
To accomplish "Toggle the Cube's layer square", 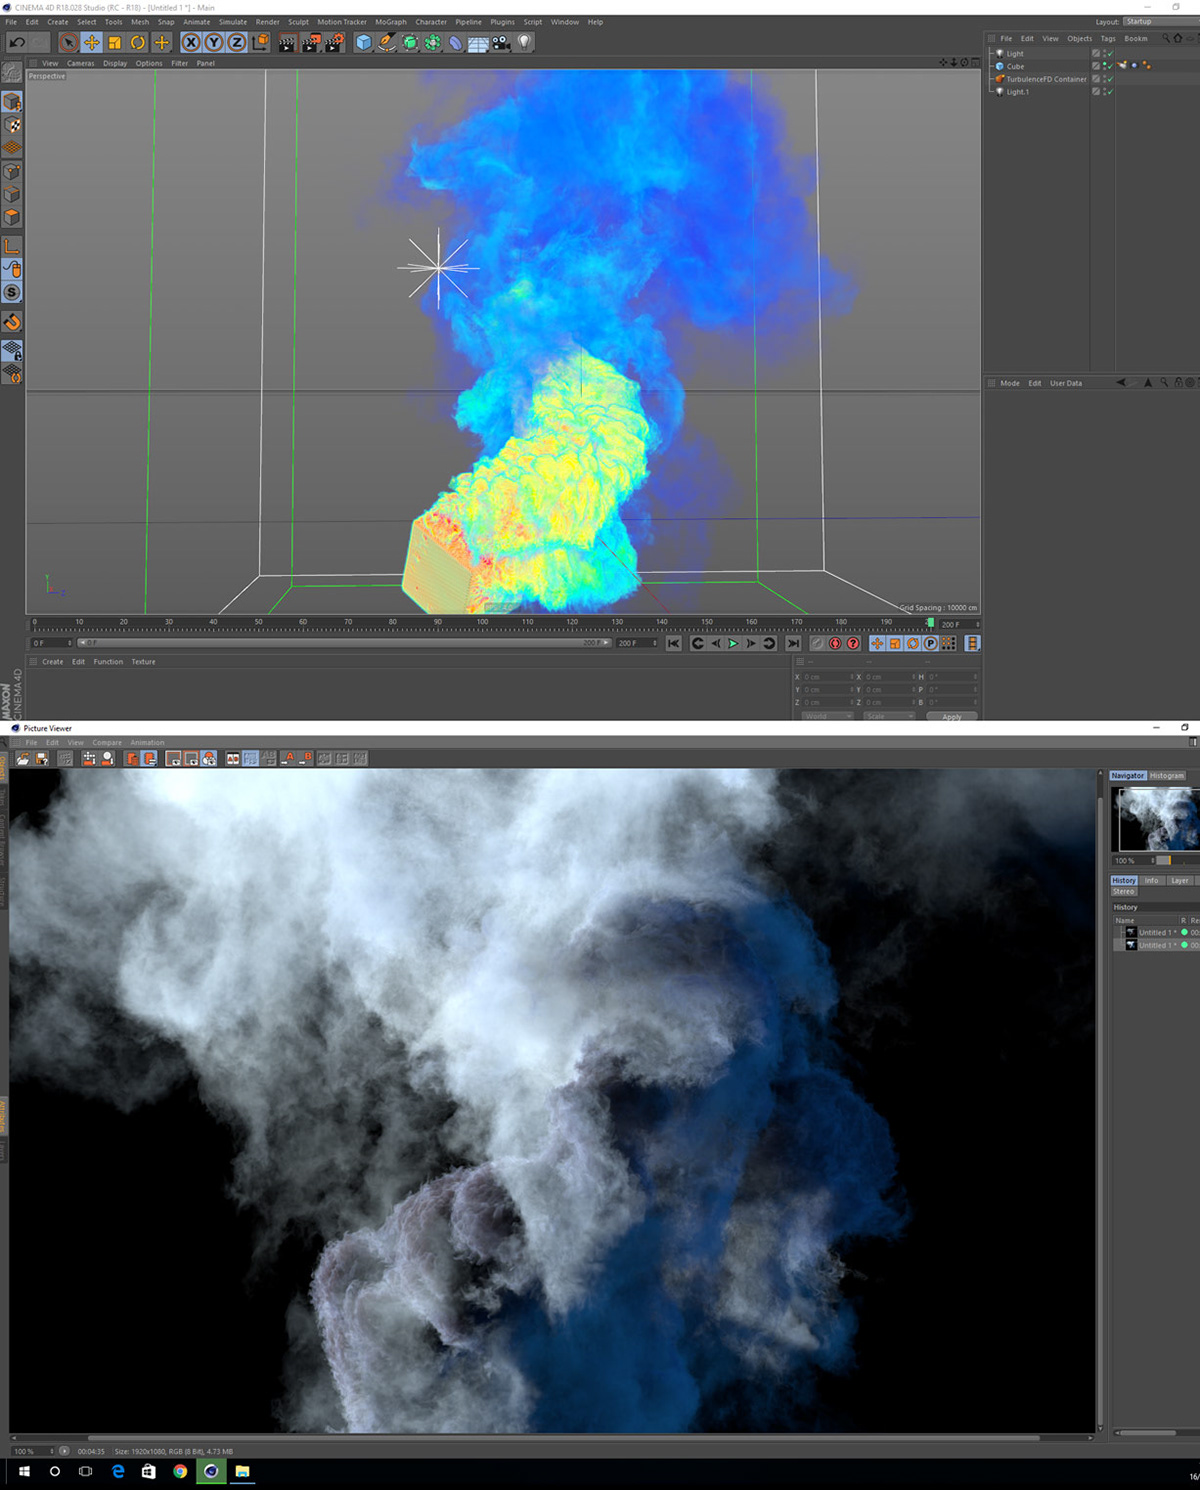I will click(1096, 66).
